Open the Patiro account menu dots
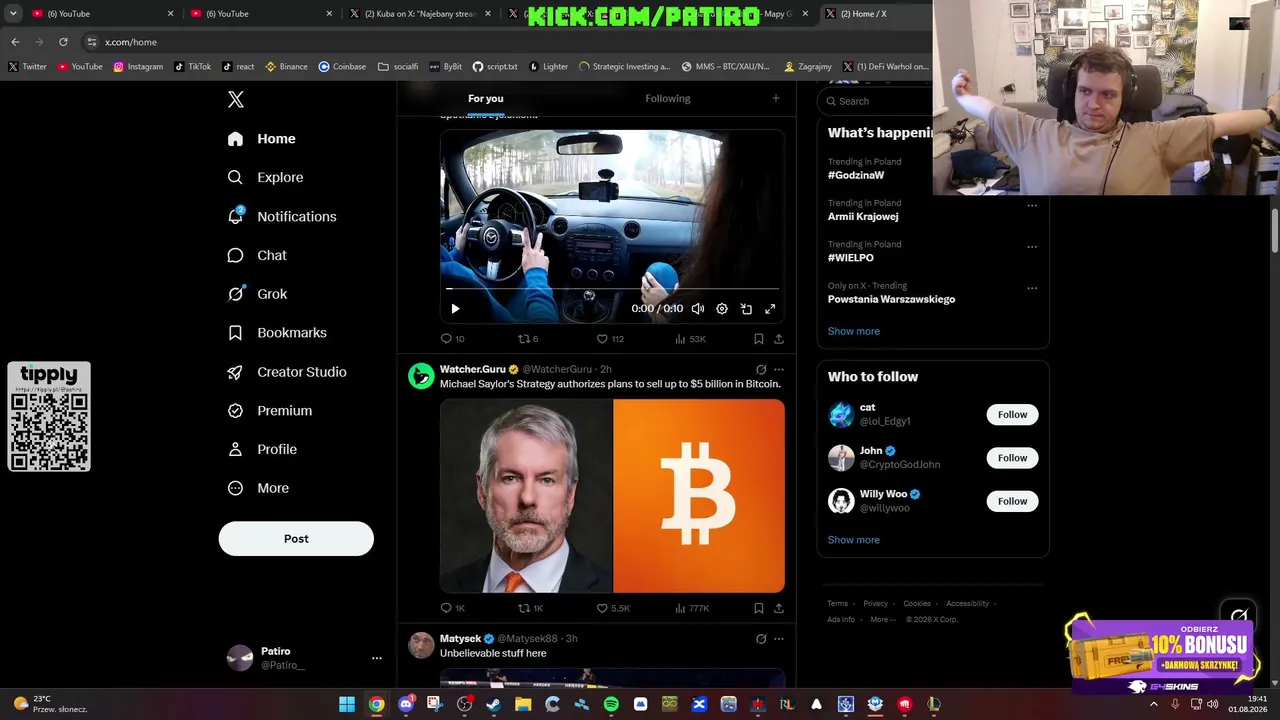Image resolution: width=1280 pixels, height=720 pixels. (x=377, y=658)
